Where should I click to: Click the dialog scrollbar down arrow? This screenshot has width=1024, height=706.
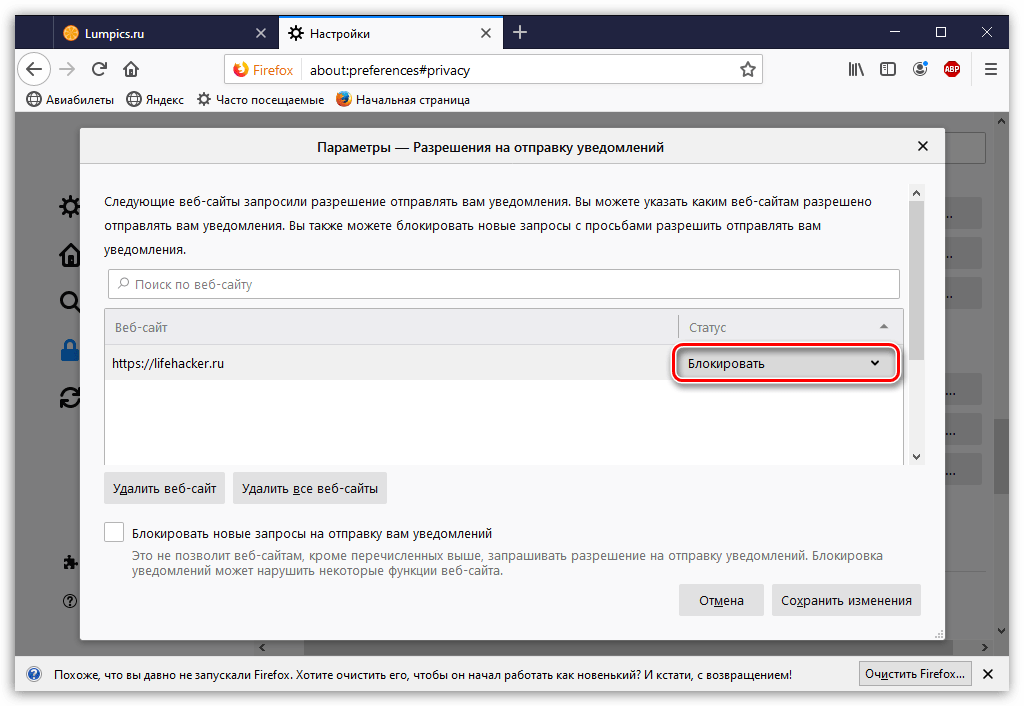click(916, 457)
